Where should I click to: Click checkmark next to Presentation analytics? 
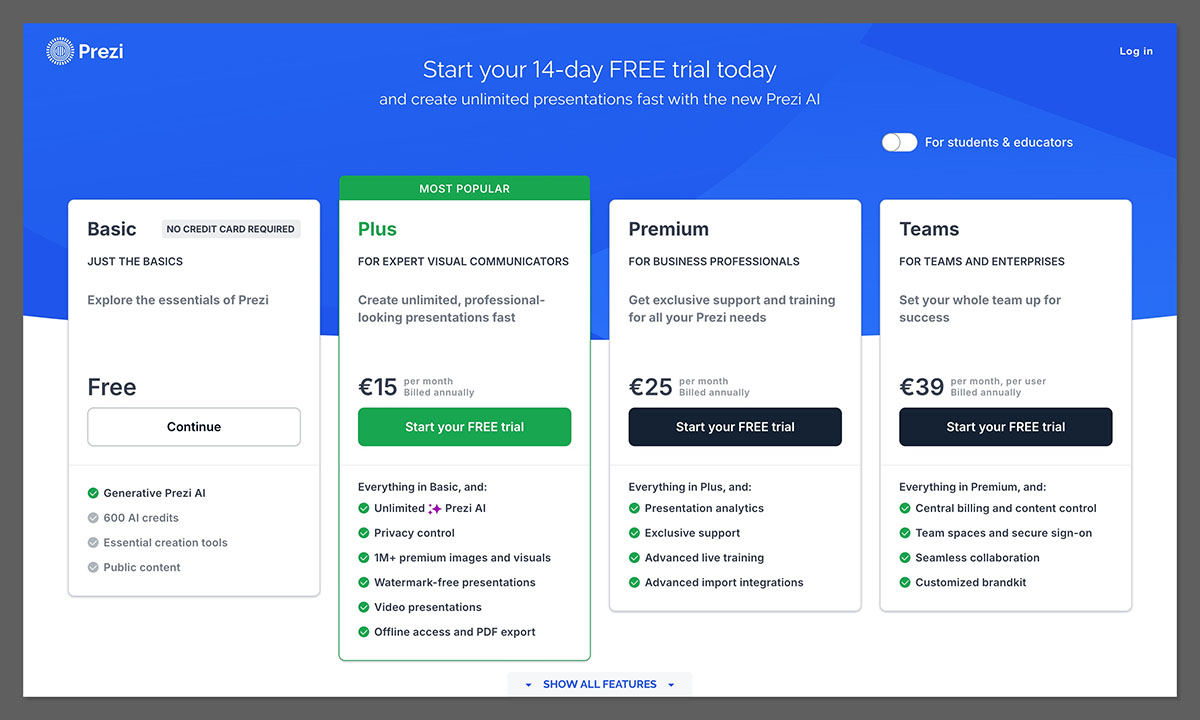point(634,508)
